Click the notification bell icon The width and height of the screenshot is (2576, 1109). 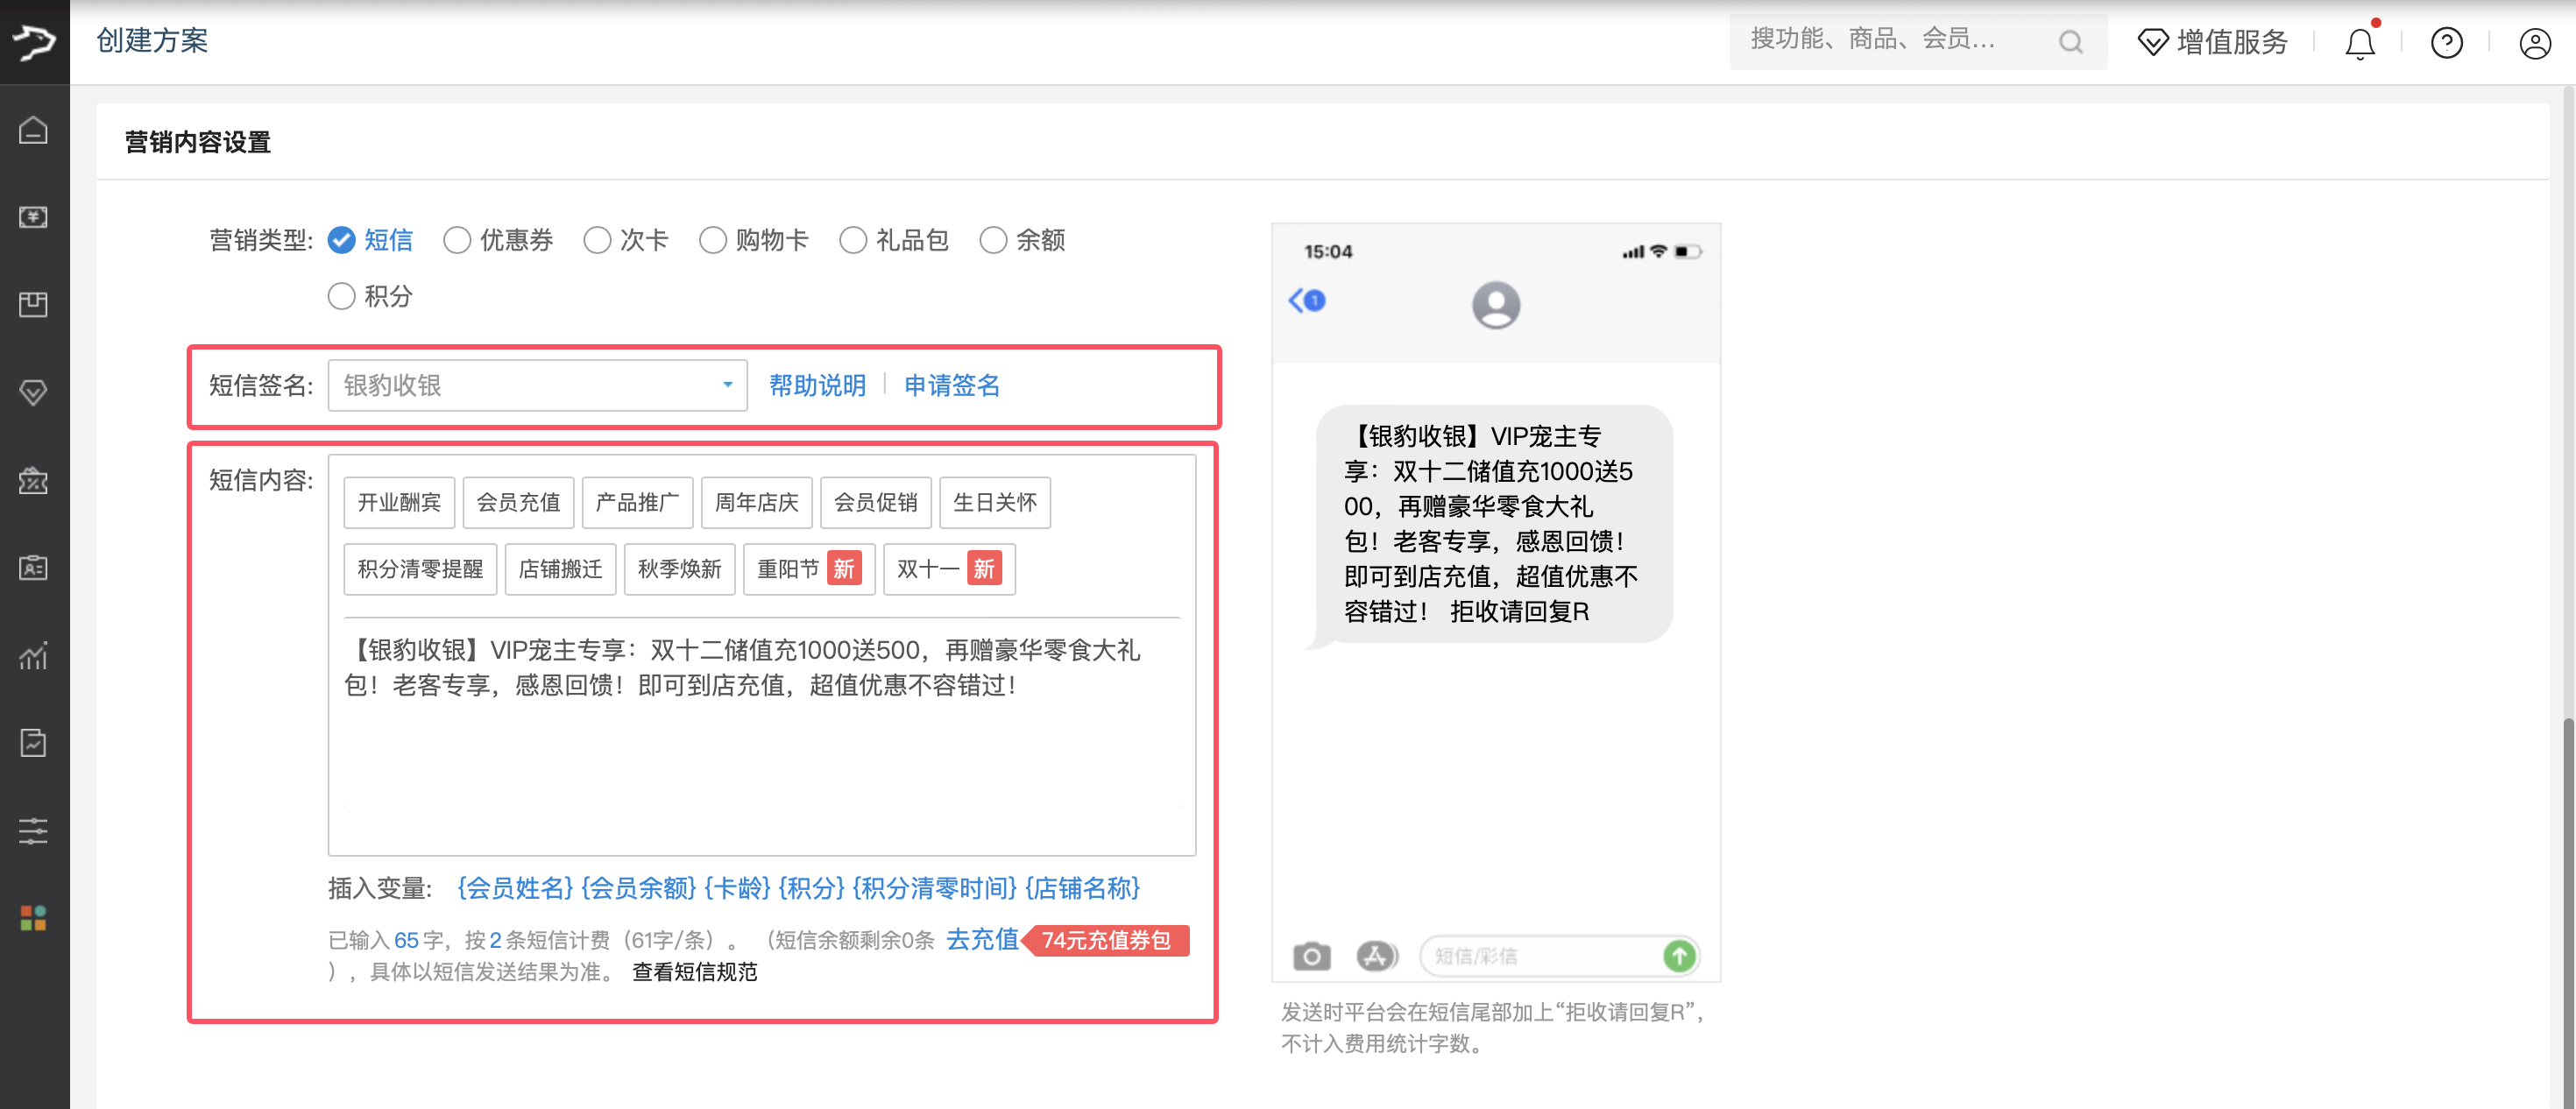pyautogui.click(x=2359, y=43)
